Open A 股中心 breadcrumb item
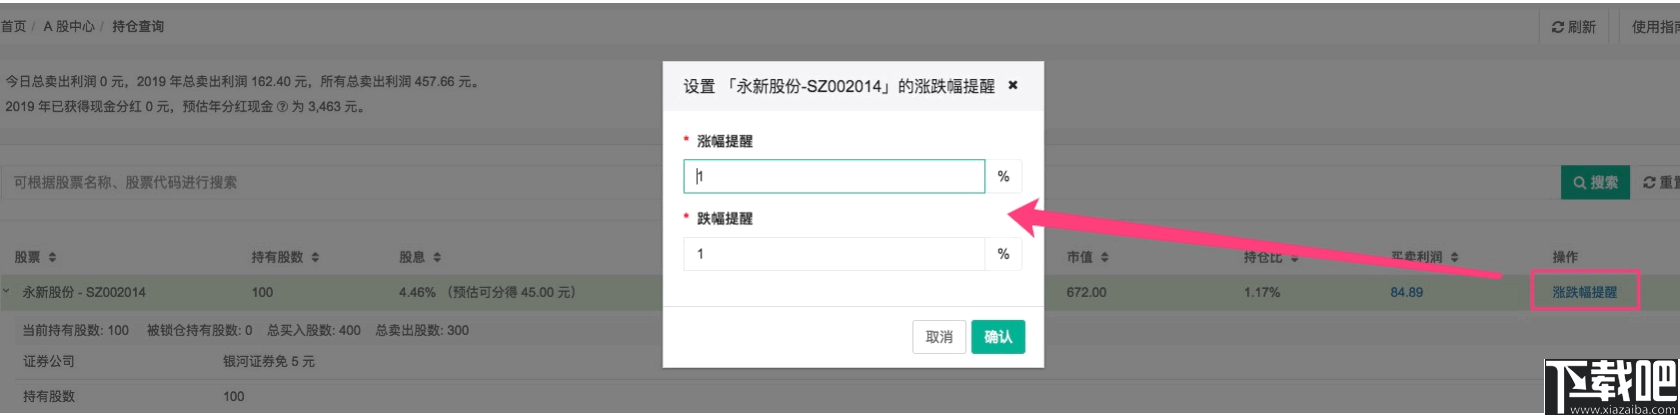Screen dimensions: 1680x415 coord(69,27)
